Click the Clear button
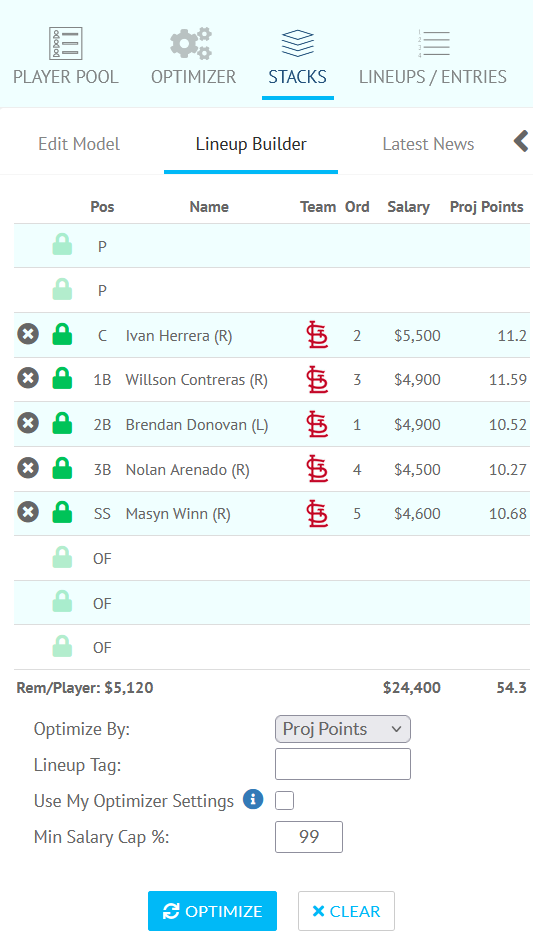This screenshot has width=533, height=946. click(x=346, y=911)
